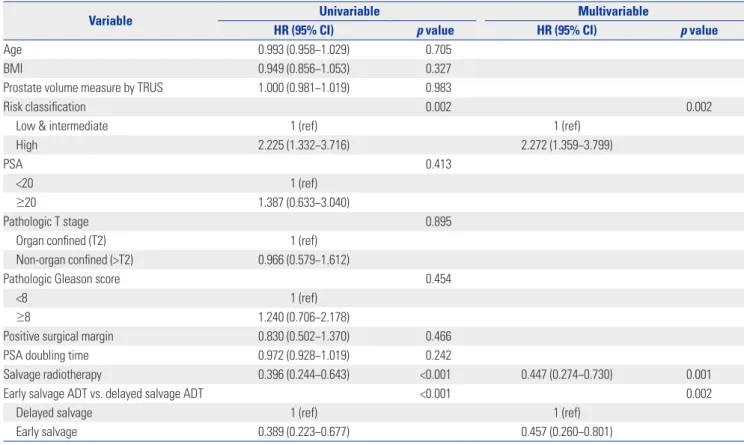The width and height of the screenshot is (744, 445).
Task: Click the value '0.972 (0.928–1.019)'
Action: point(304,355)
